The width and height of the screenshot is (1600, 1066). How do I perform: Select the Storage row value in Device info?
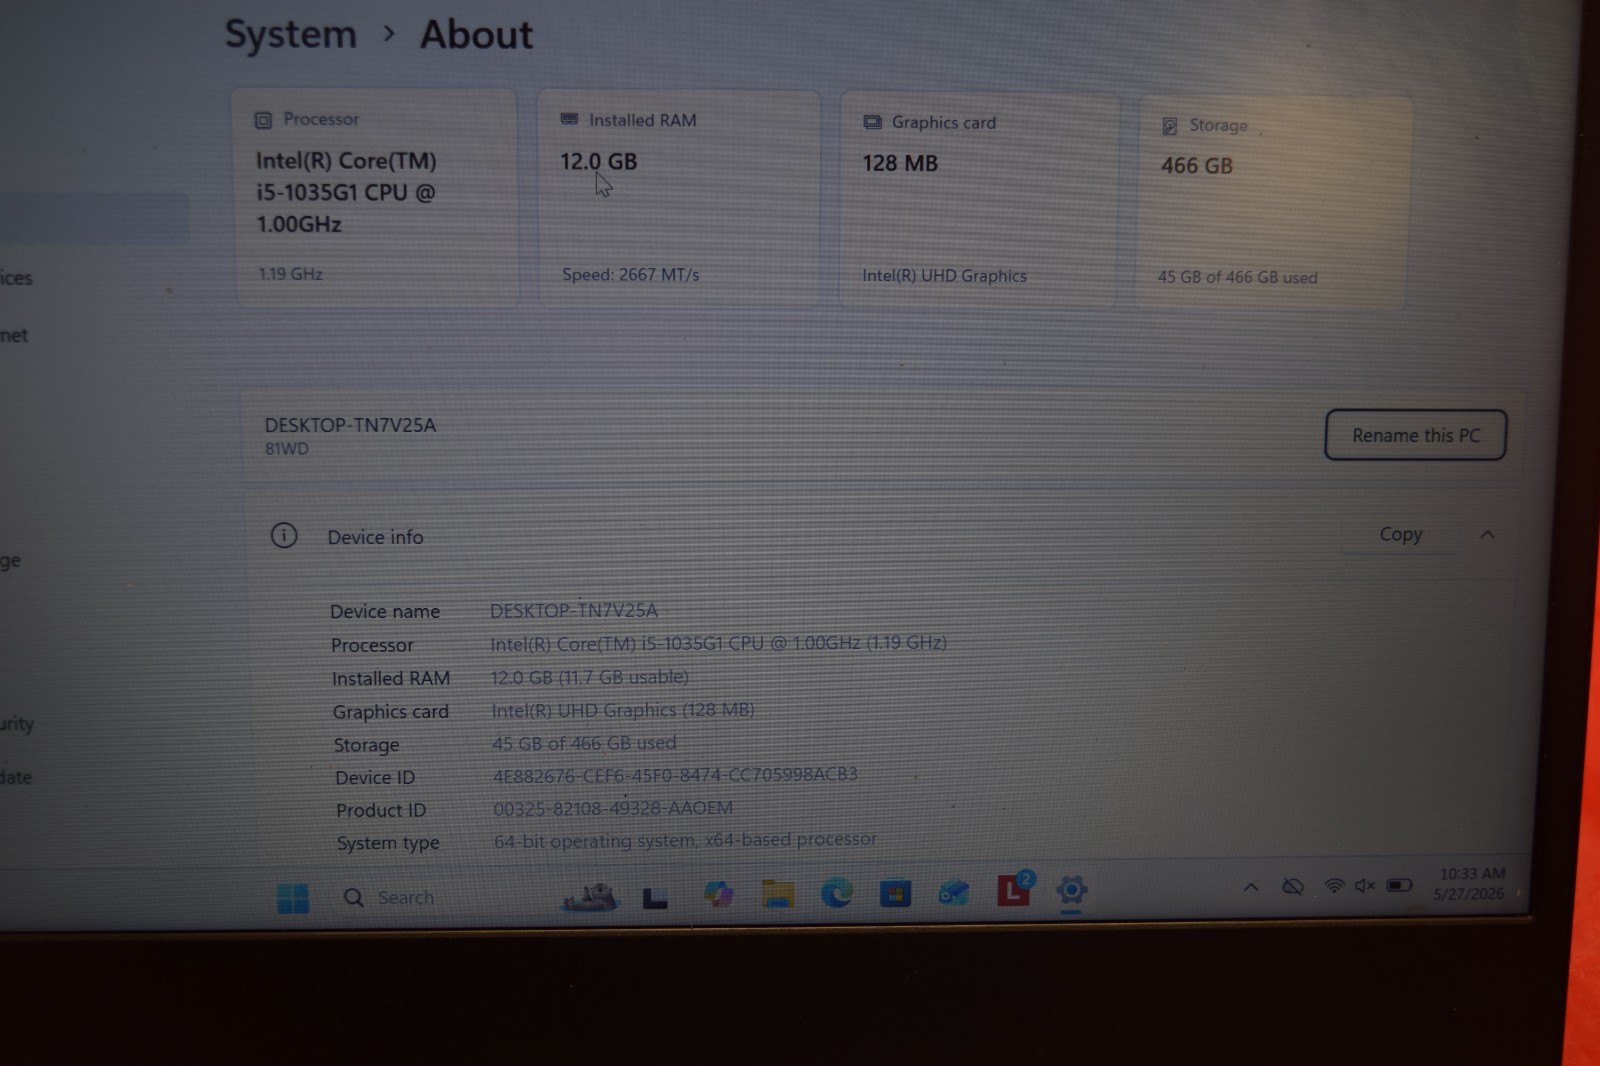pos(584,743)
